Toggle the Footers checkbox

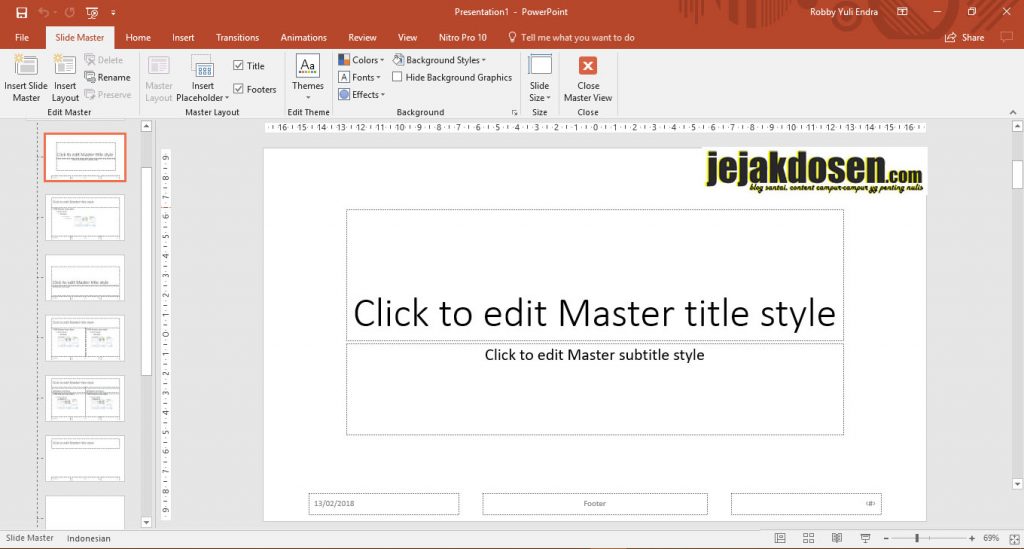coord(238,89)
